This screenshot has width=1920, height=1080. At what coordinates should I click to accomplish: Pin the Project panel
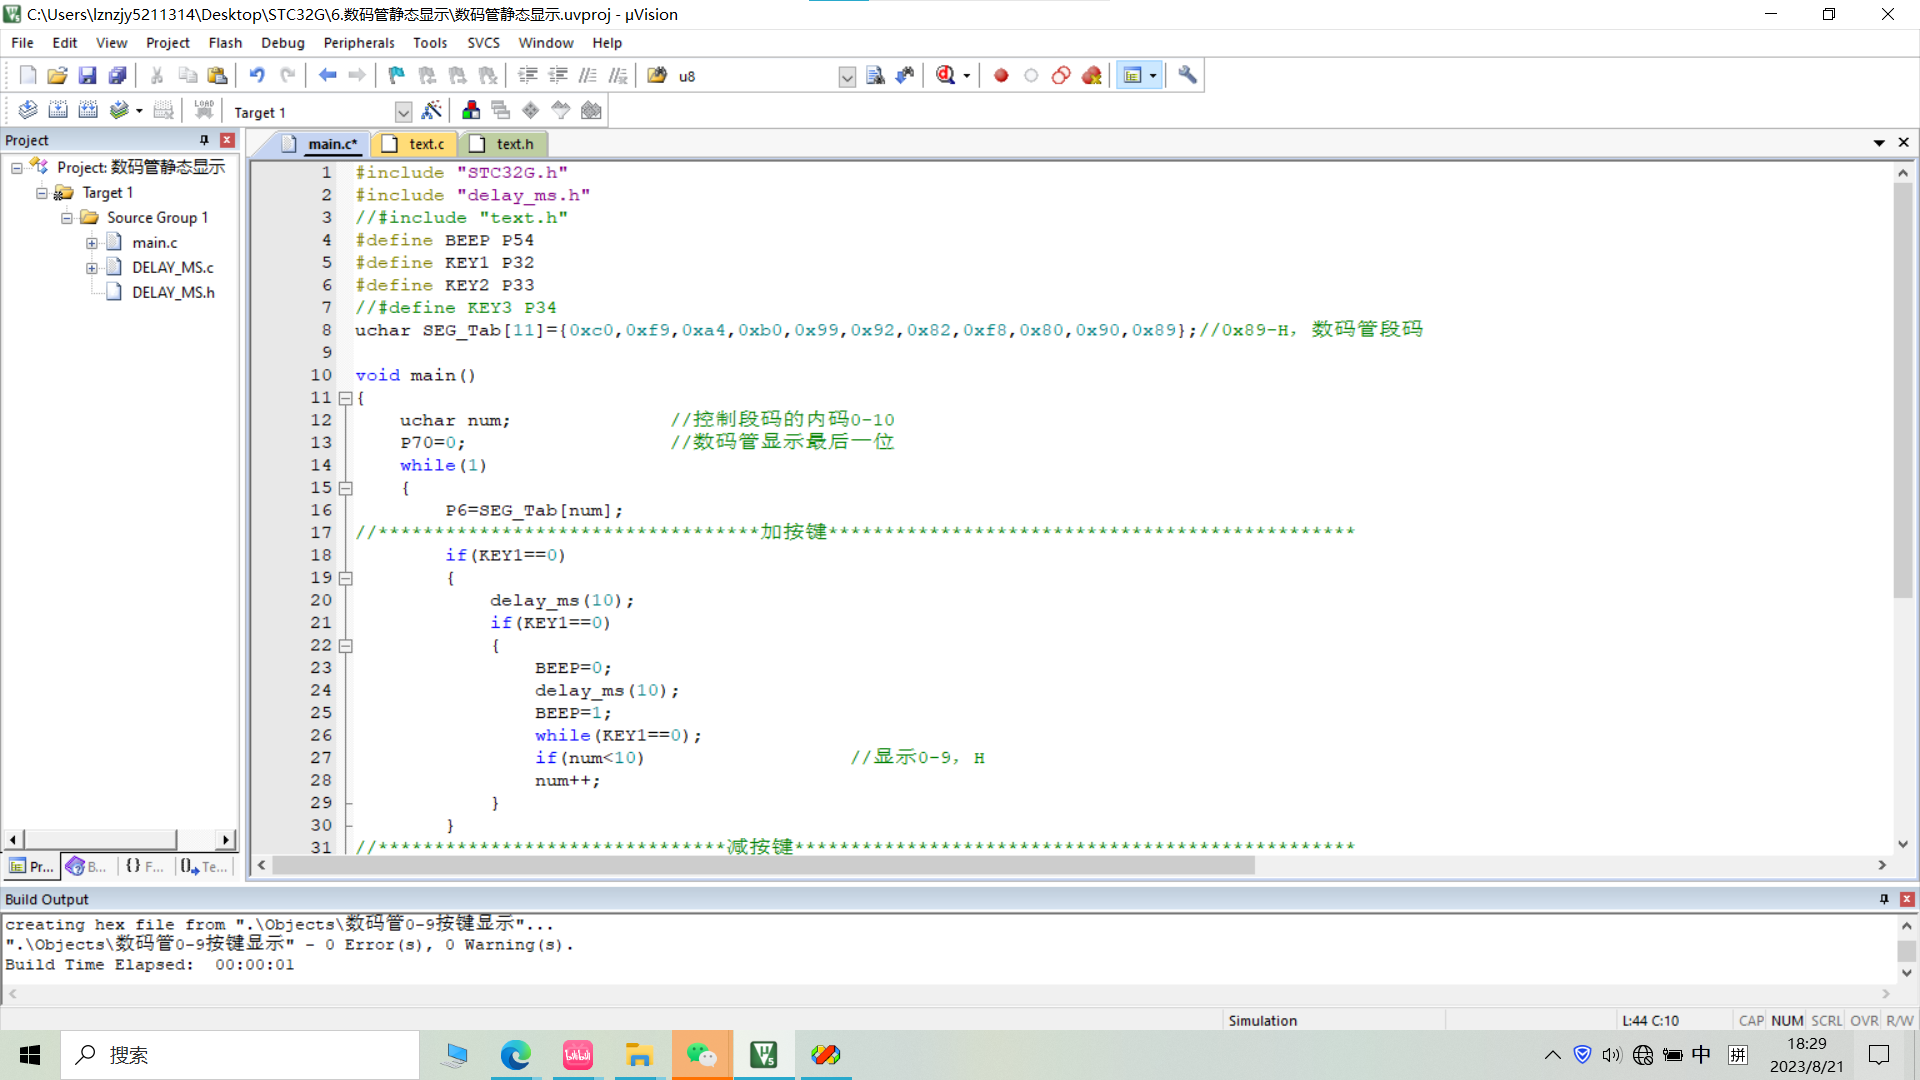204,140
